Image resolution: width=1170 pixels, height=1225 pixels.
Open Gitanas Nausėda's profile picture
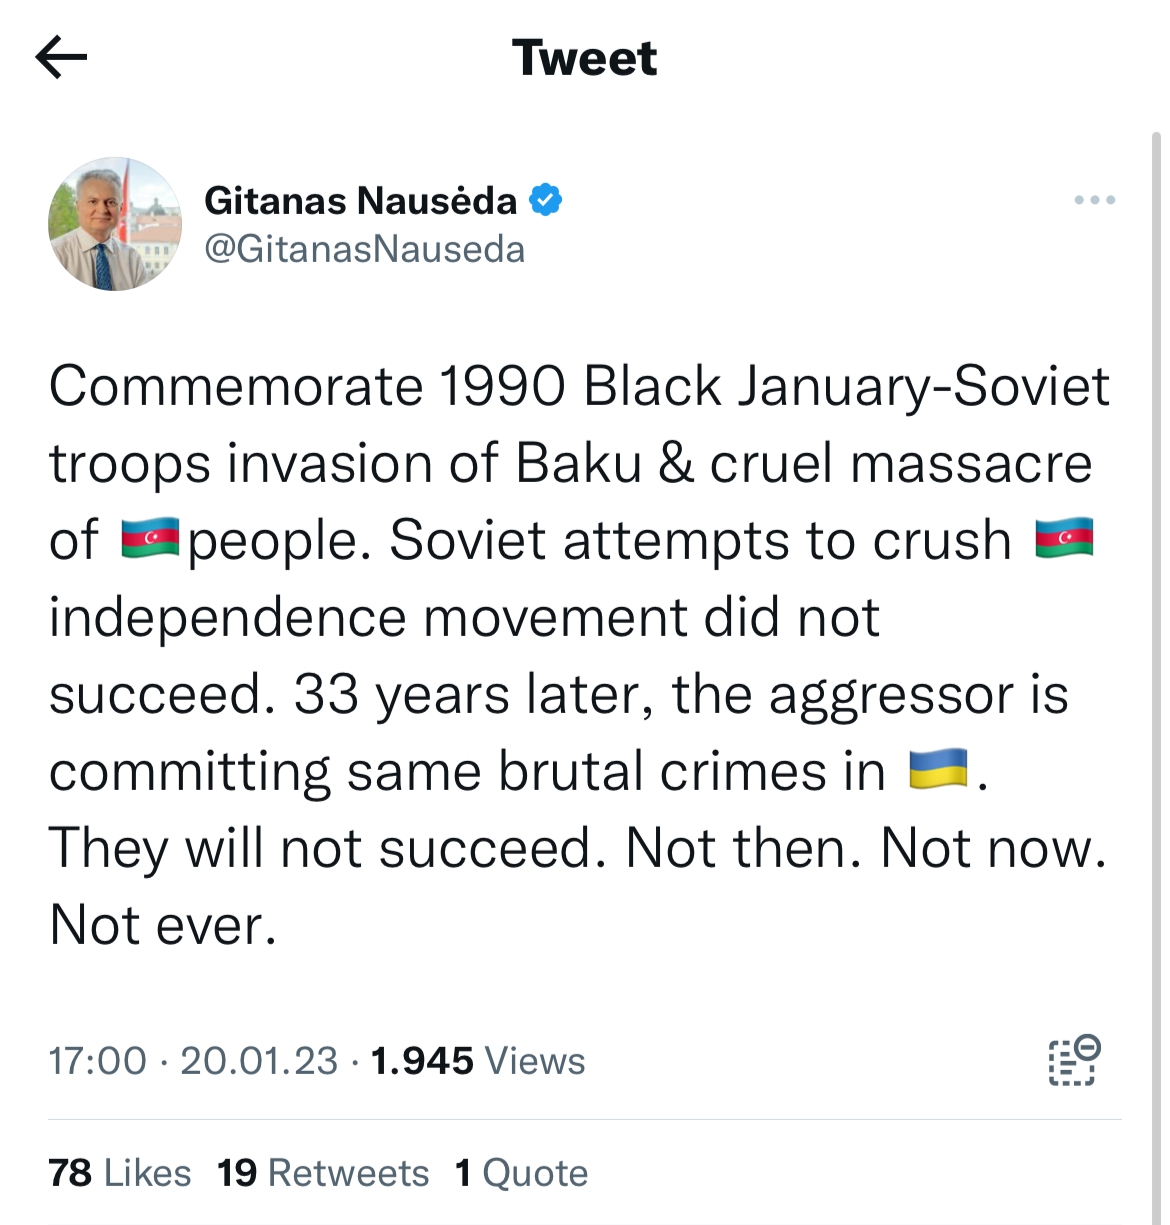(x=115, y=224)
